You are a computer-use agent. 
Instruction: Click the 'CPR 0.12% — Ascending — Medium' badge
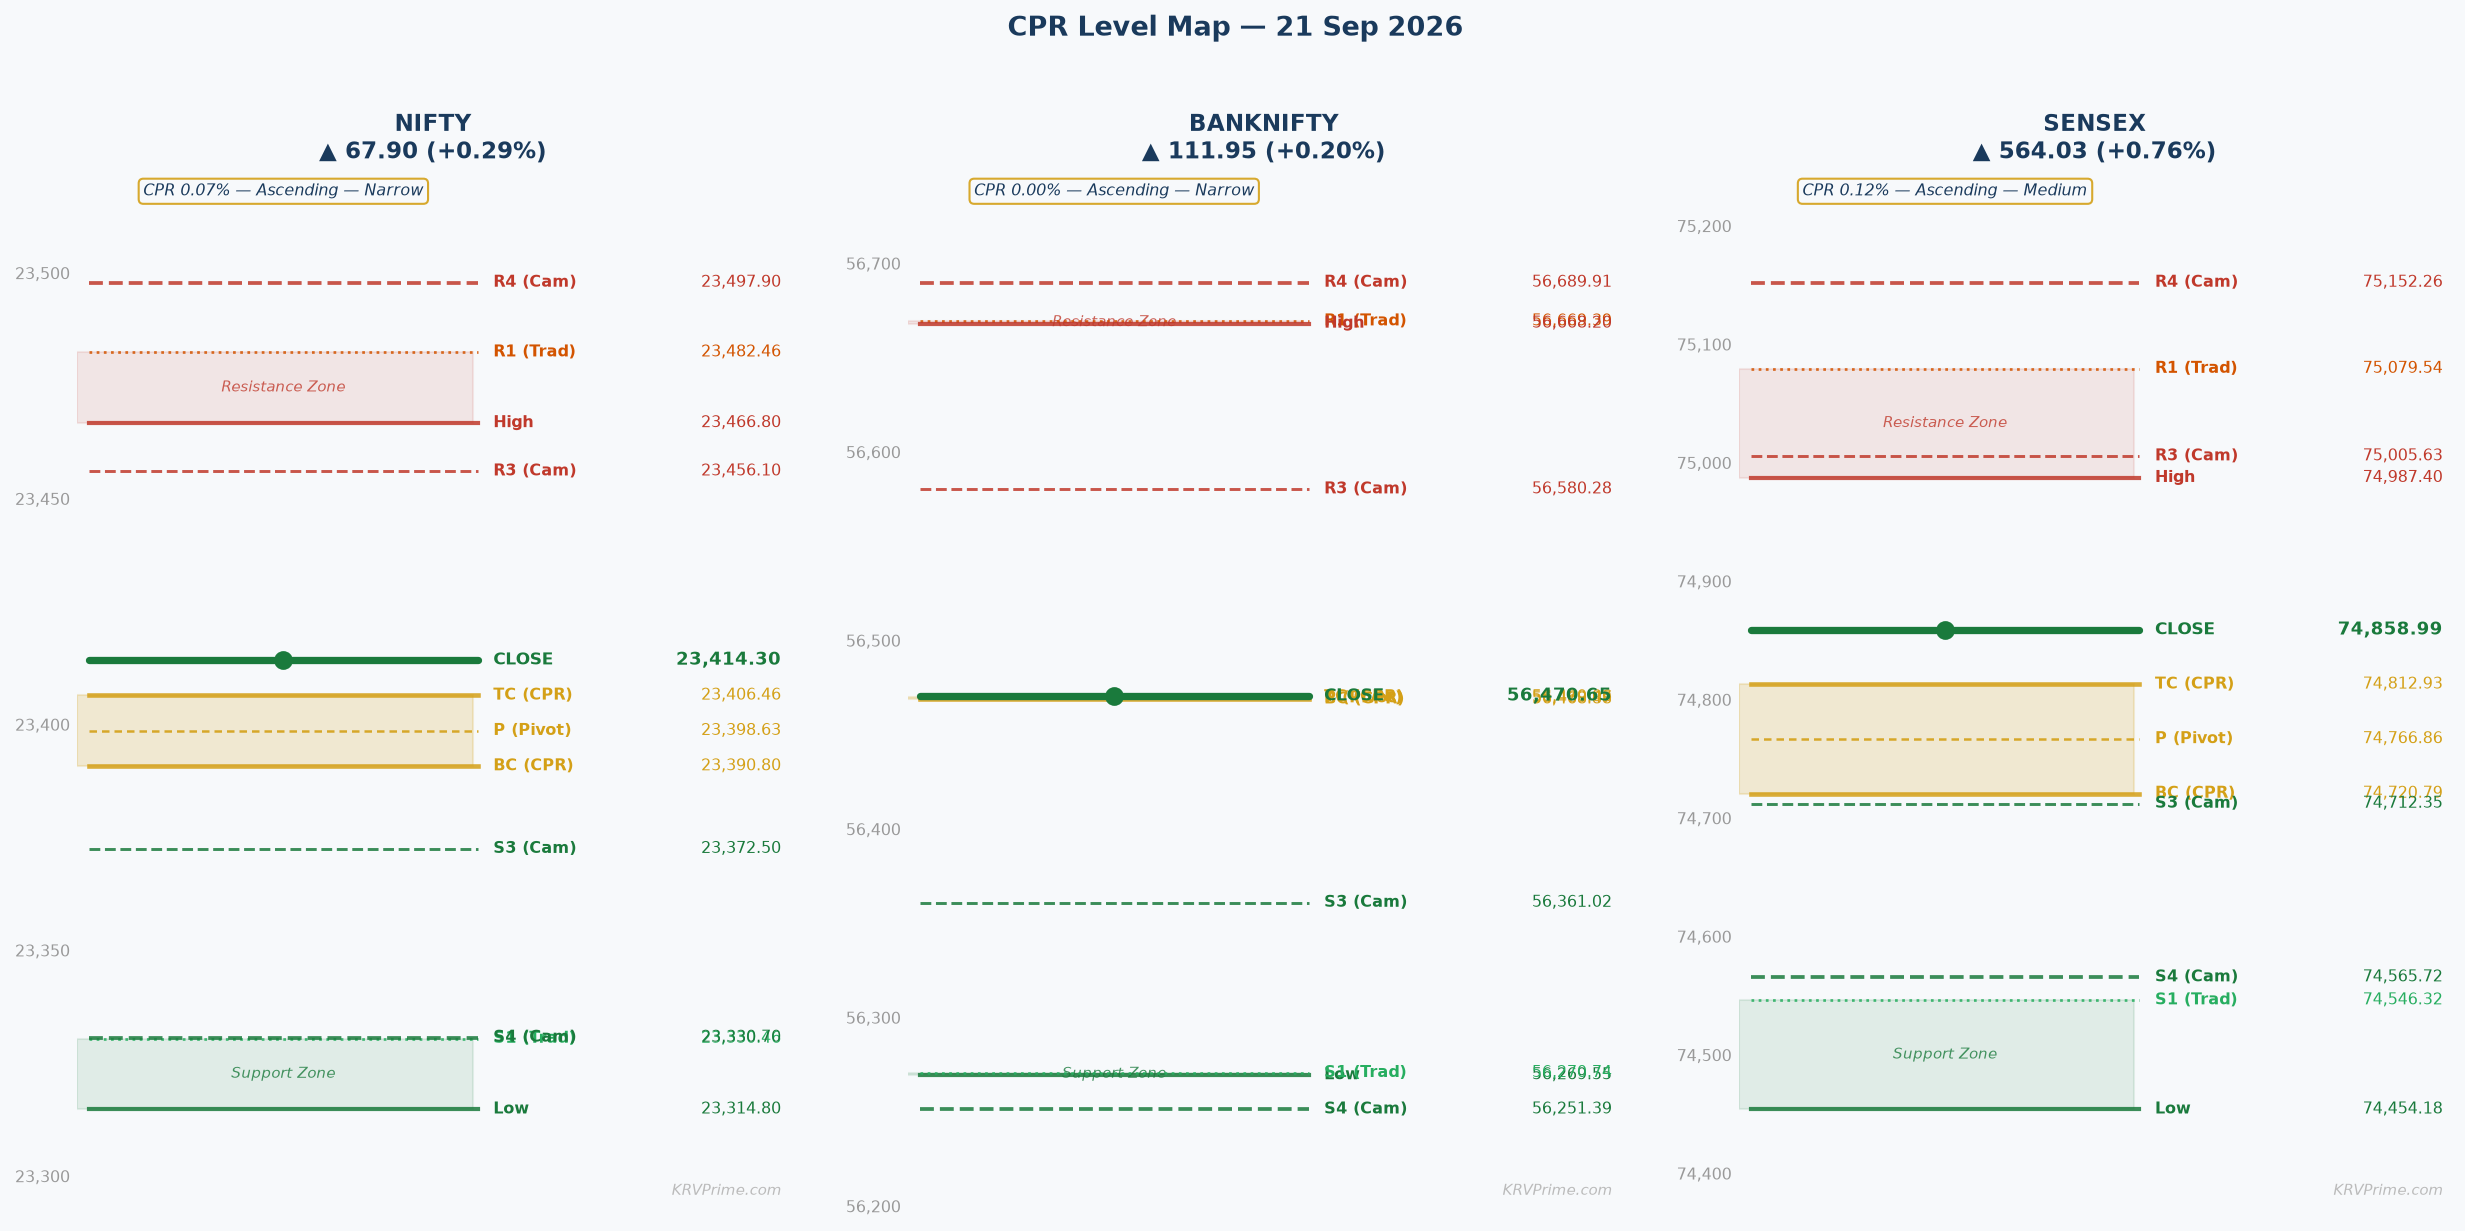click(1945, 191)
